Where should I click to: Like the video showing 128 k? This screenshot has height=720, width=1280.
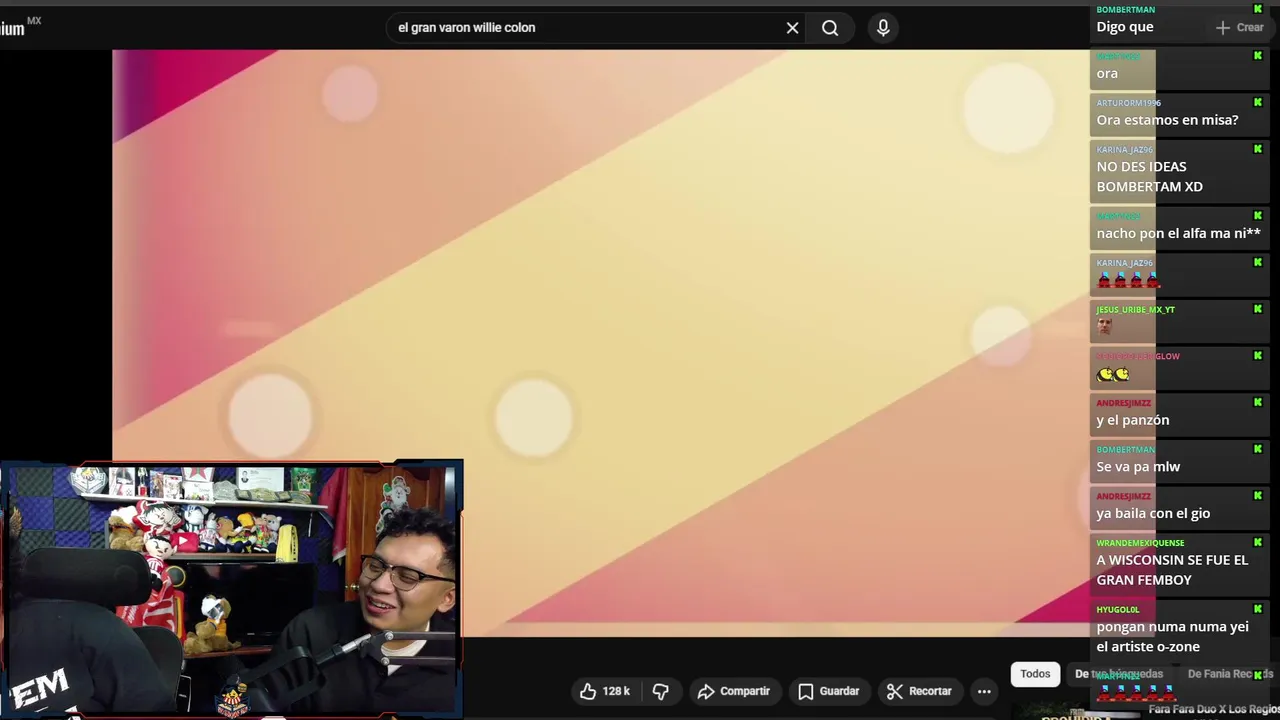(605, 691)
